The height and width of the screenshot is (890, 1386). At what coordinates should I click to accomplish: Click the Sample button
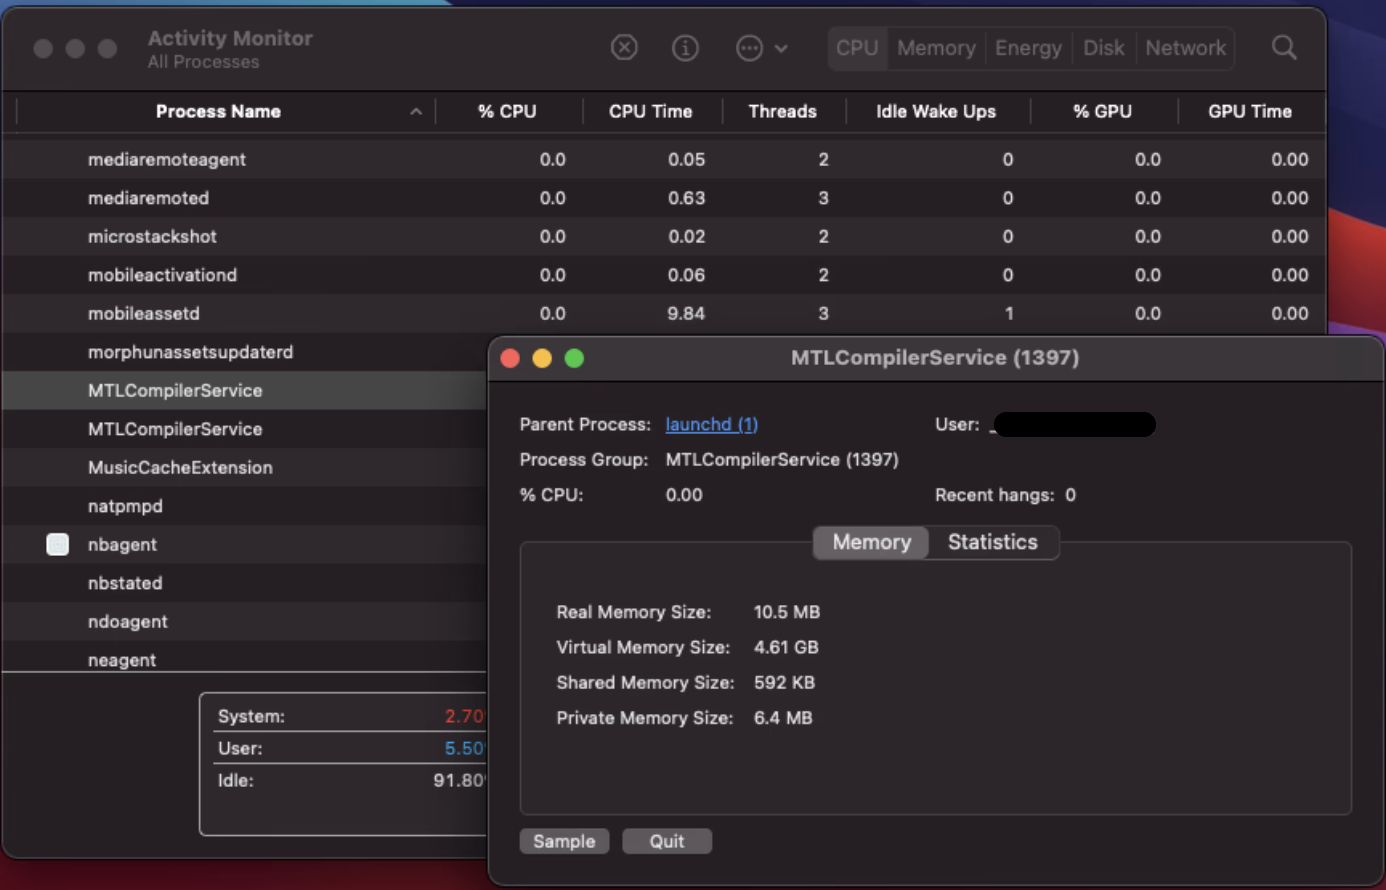pyautogui.click(x=564, y=841)
